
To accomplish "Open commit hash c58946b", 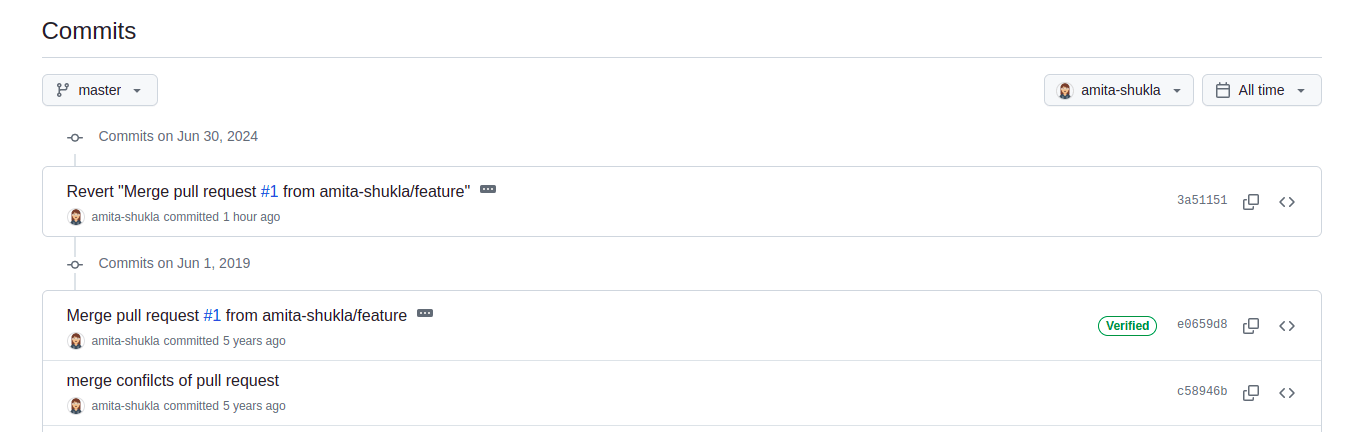I will click(1202, 392).
